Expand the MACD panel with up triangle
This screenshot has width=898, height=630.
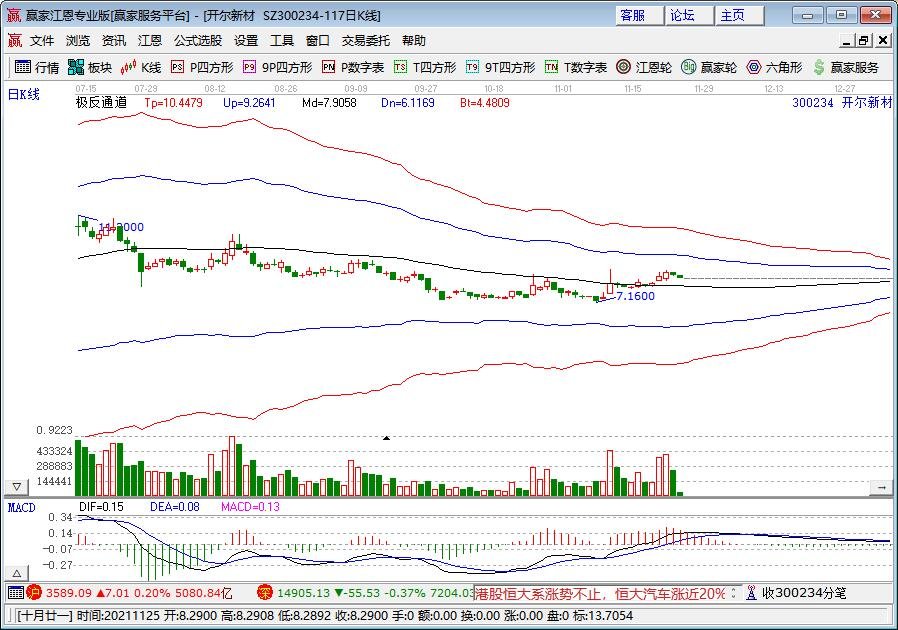(17, 573)
